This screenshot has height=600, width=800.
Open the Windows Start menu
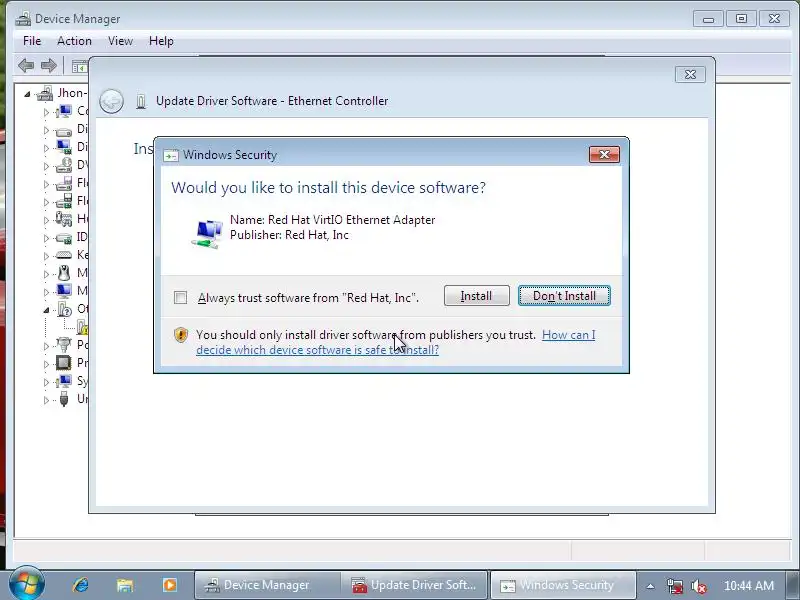pyautogui.click(x=27, y=584)
